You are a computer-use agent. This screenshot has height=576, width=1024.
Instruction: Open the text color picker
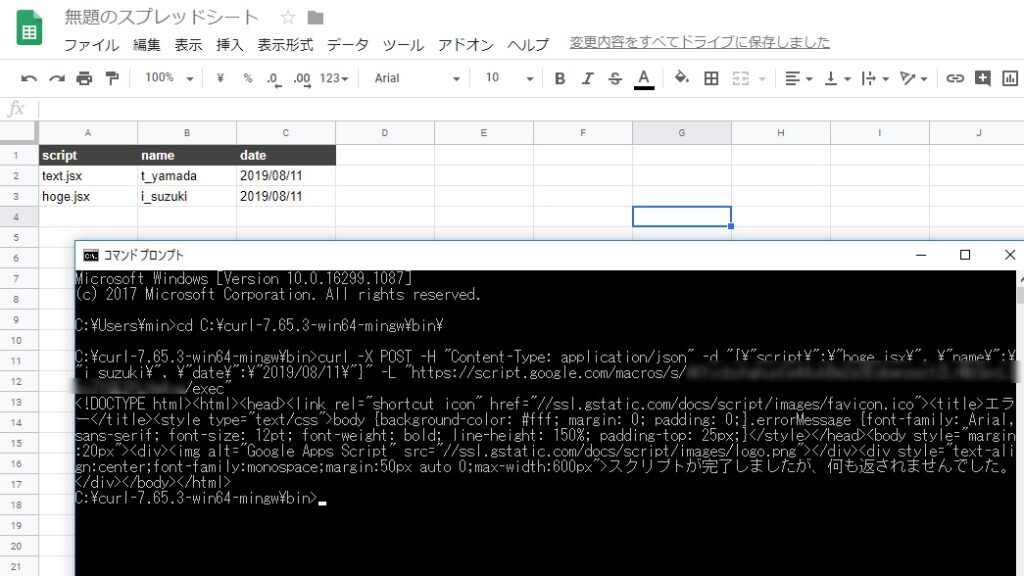coord(644,78)
